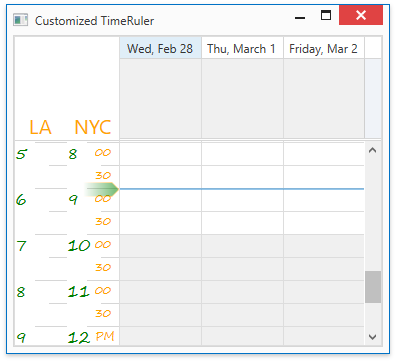Viewport: 396px width, 362px height.
Task: Click the NYC 11 hour label
Action: click(79, 292)
